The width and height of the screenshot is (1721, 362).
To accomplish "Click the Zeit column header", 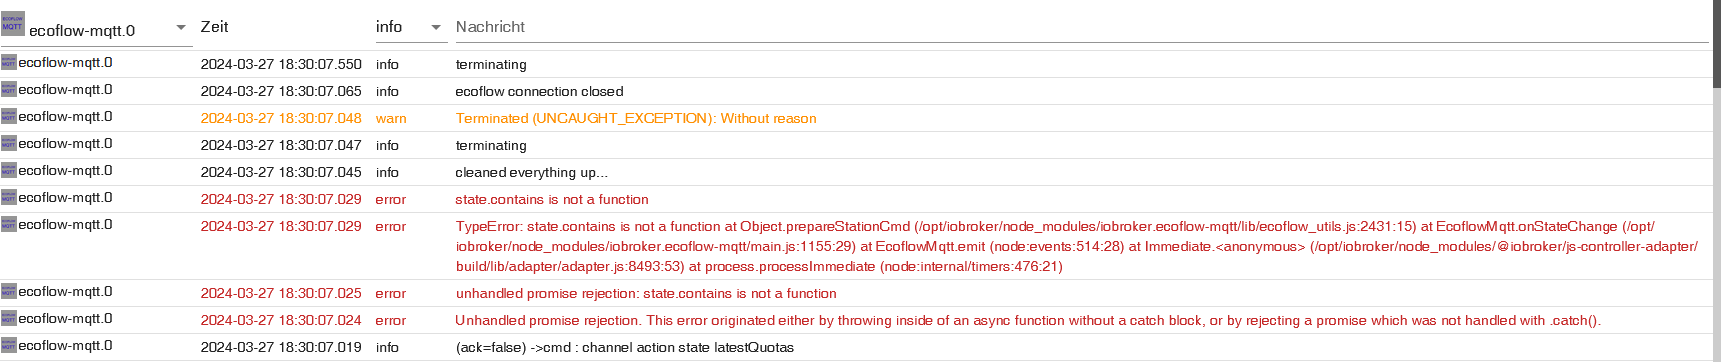I will tap(215, 27).
